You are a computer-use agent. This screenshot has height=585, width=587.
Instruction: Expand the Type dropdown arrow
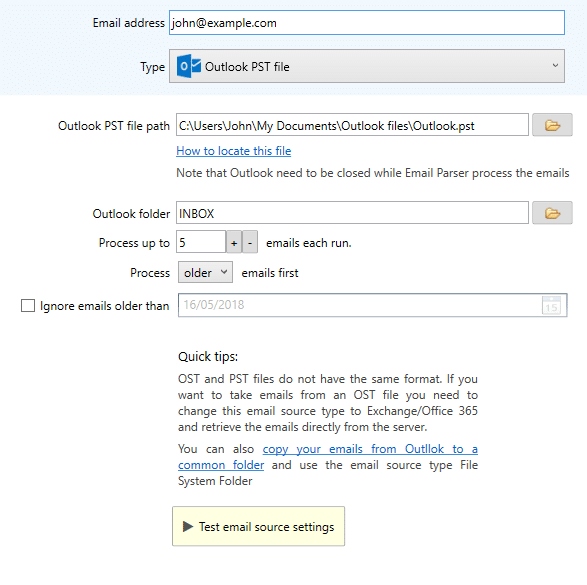555,66
